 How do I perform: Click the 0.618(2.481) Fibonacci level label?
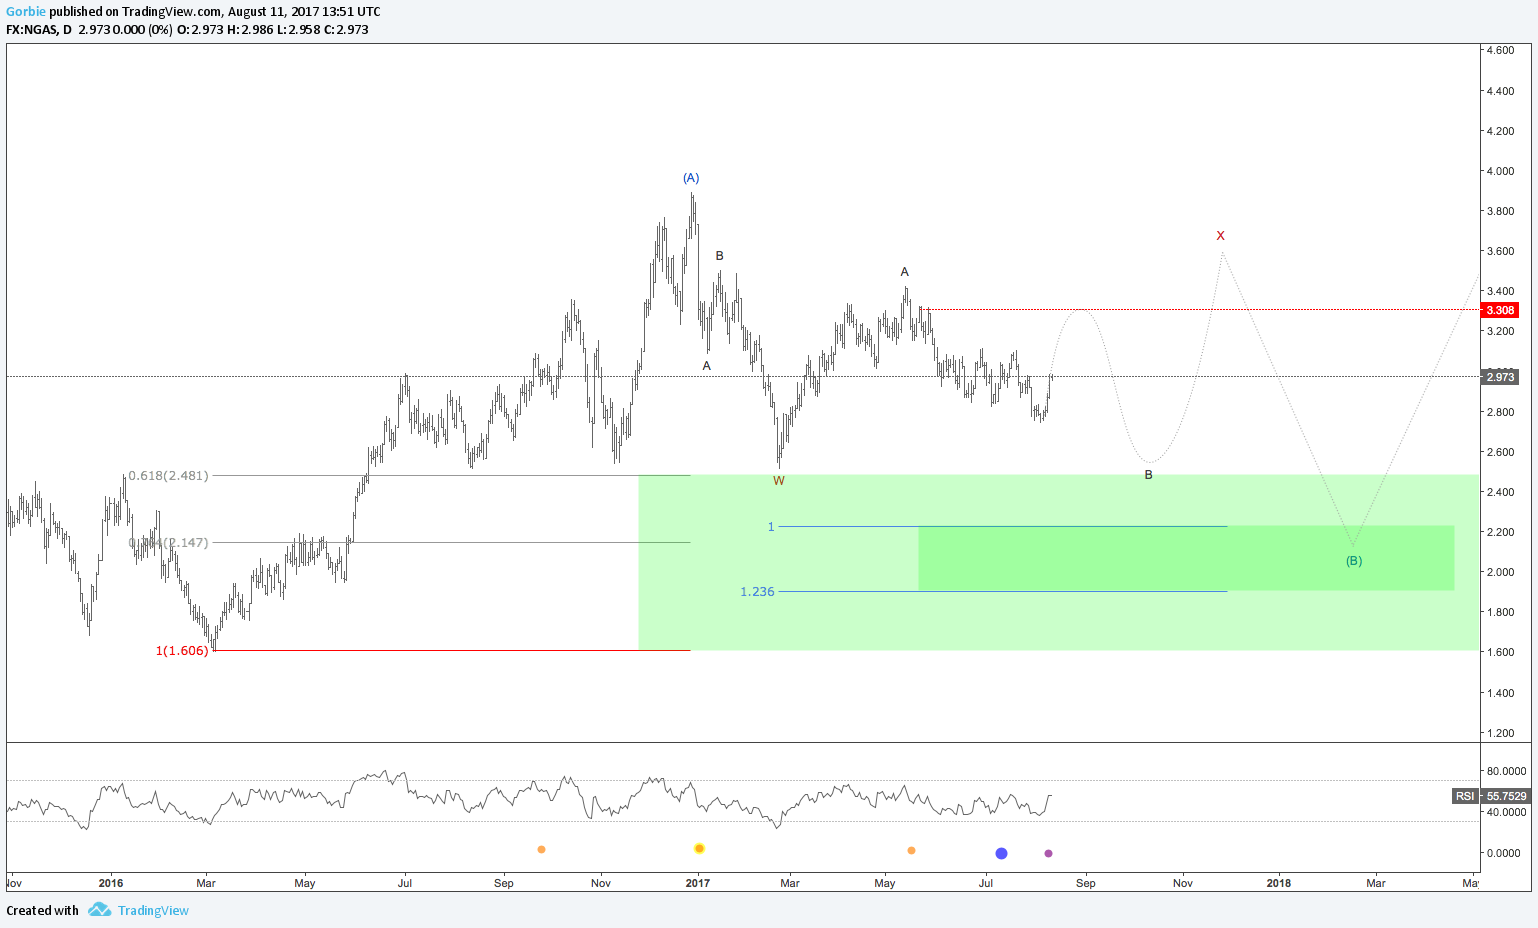(168, 476)
